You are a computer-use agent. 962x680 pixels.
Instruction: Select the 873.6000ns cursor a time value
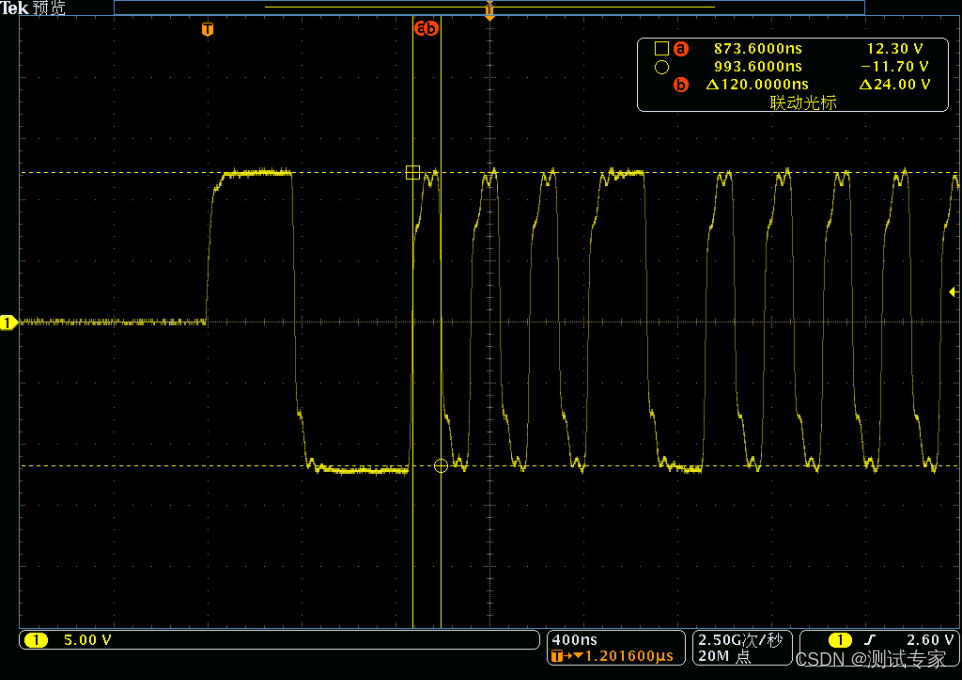point(758,48)
